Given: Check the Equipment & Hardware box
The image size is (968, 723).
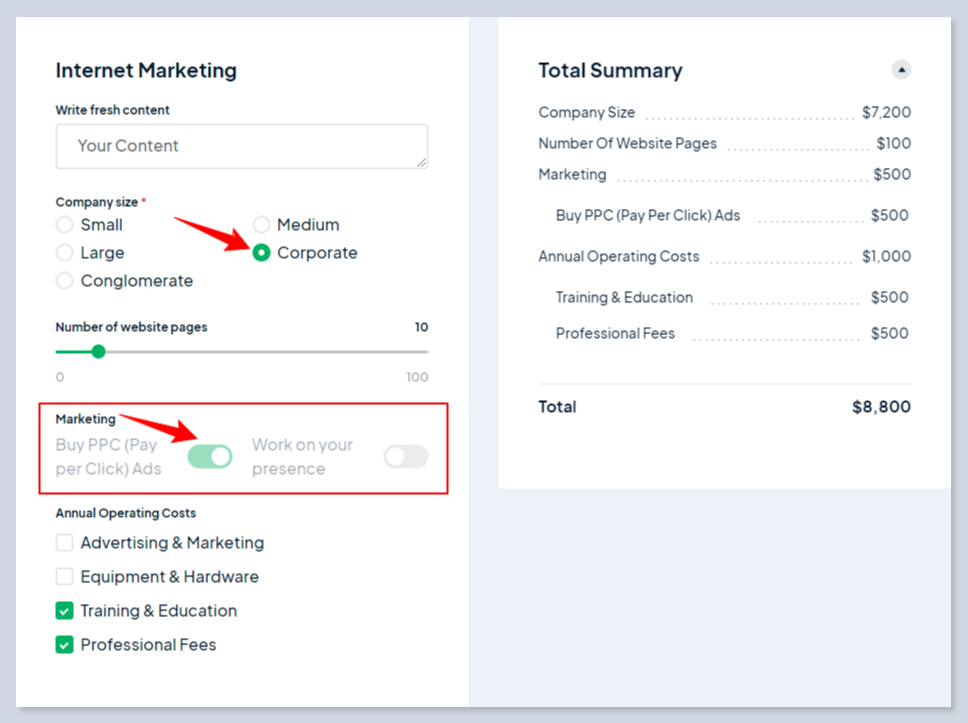Looking at the screenshot, I should [65, 577].
